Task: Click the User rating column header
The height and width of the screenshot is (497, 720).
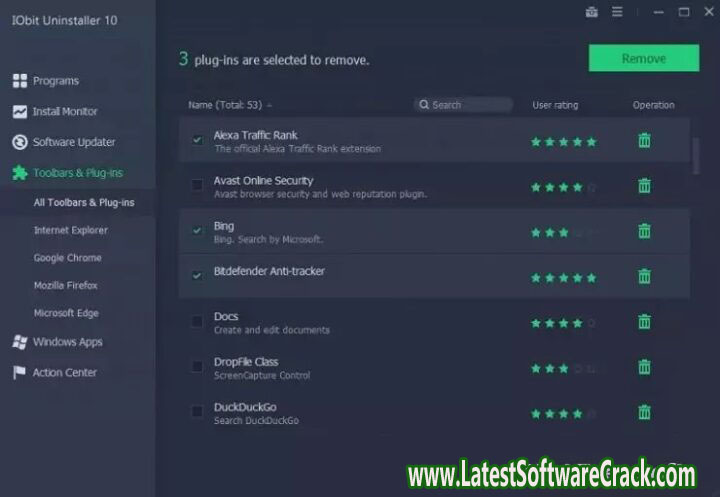Action: click(555, 105)
